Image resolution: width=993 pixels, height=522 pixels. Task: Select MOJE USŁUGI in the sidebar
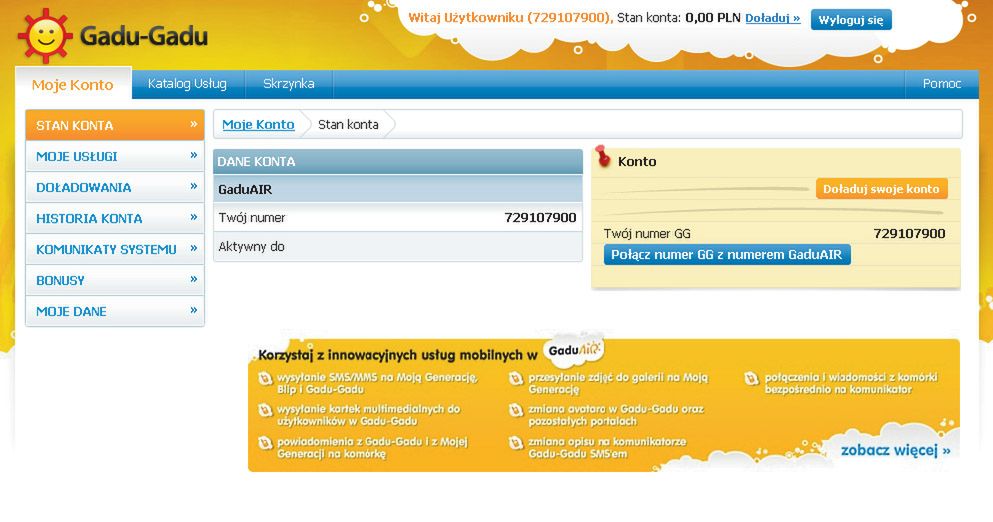coord(115,156)
